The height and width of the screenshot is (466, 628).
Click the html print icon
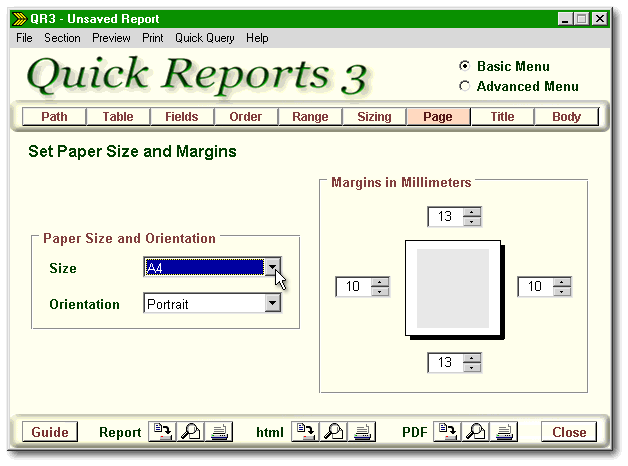[x=362, y=432]
